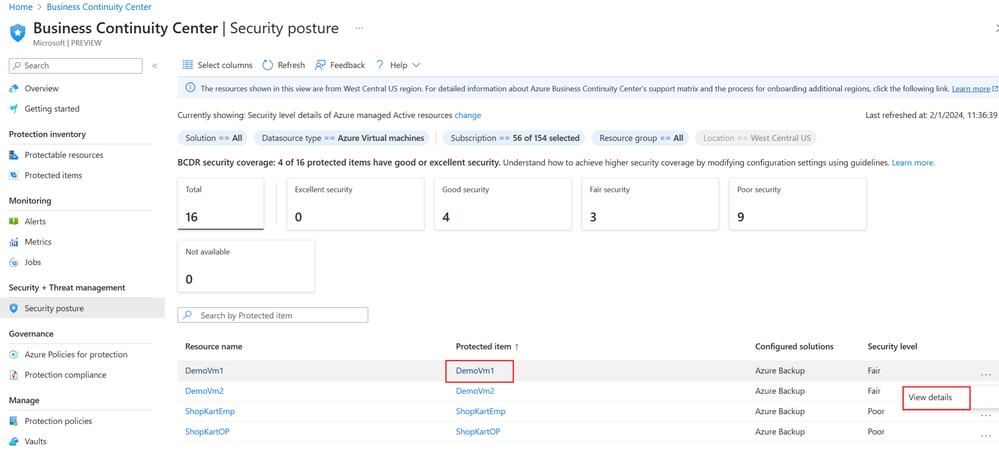Click the Alerts icon in sidebar
The height and width of the screenshot is (465, 999).
[x=14, y=222]
